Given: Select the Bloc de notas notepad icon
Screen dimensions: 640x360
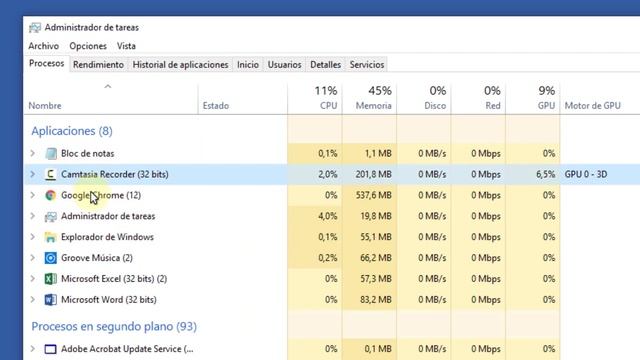Looking at the screenshot, I should pos(51,153).
